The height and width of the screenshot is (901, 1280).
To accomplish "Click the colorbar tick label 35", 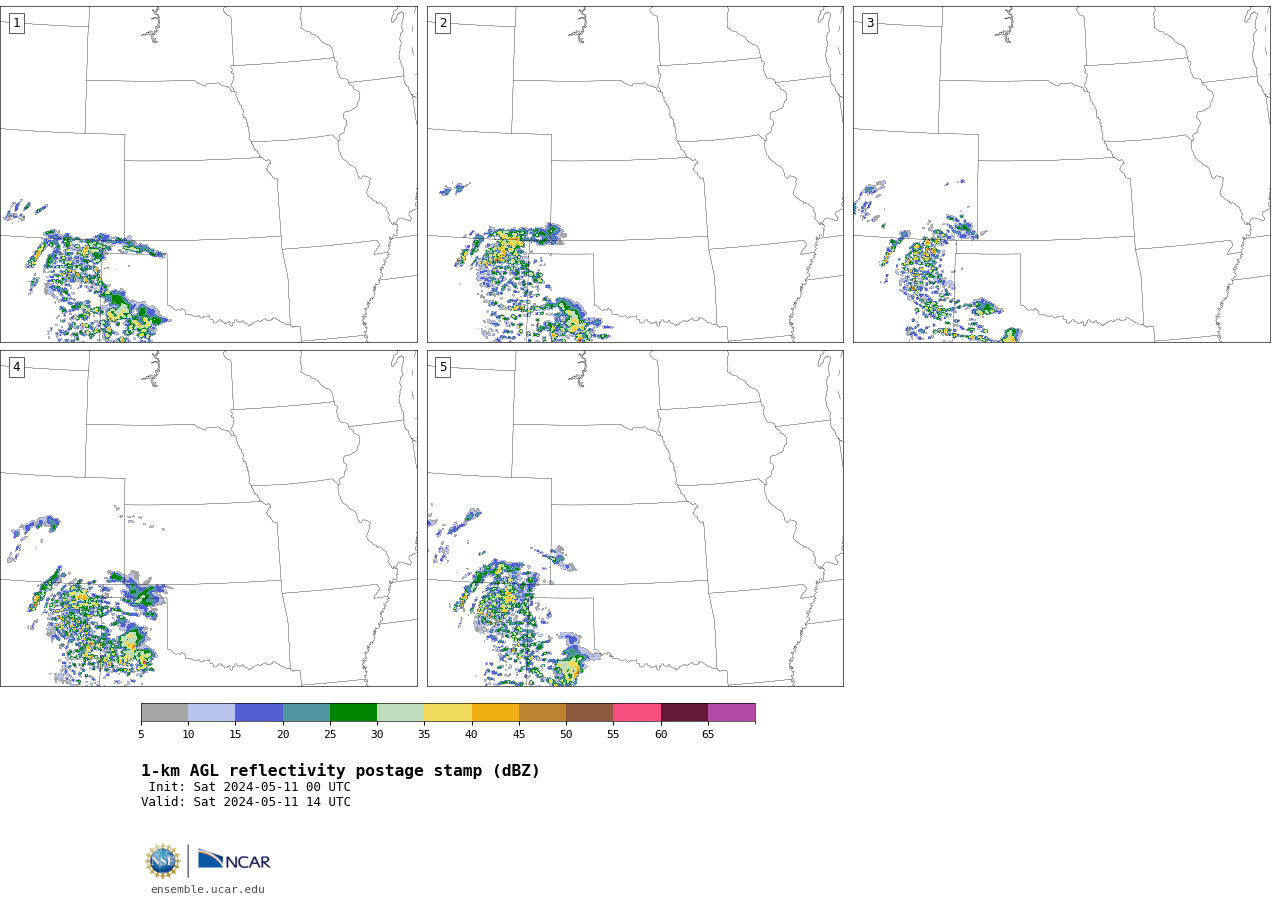I will [x=424, y=734].
